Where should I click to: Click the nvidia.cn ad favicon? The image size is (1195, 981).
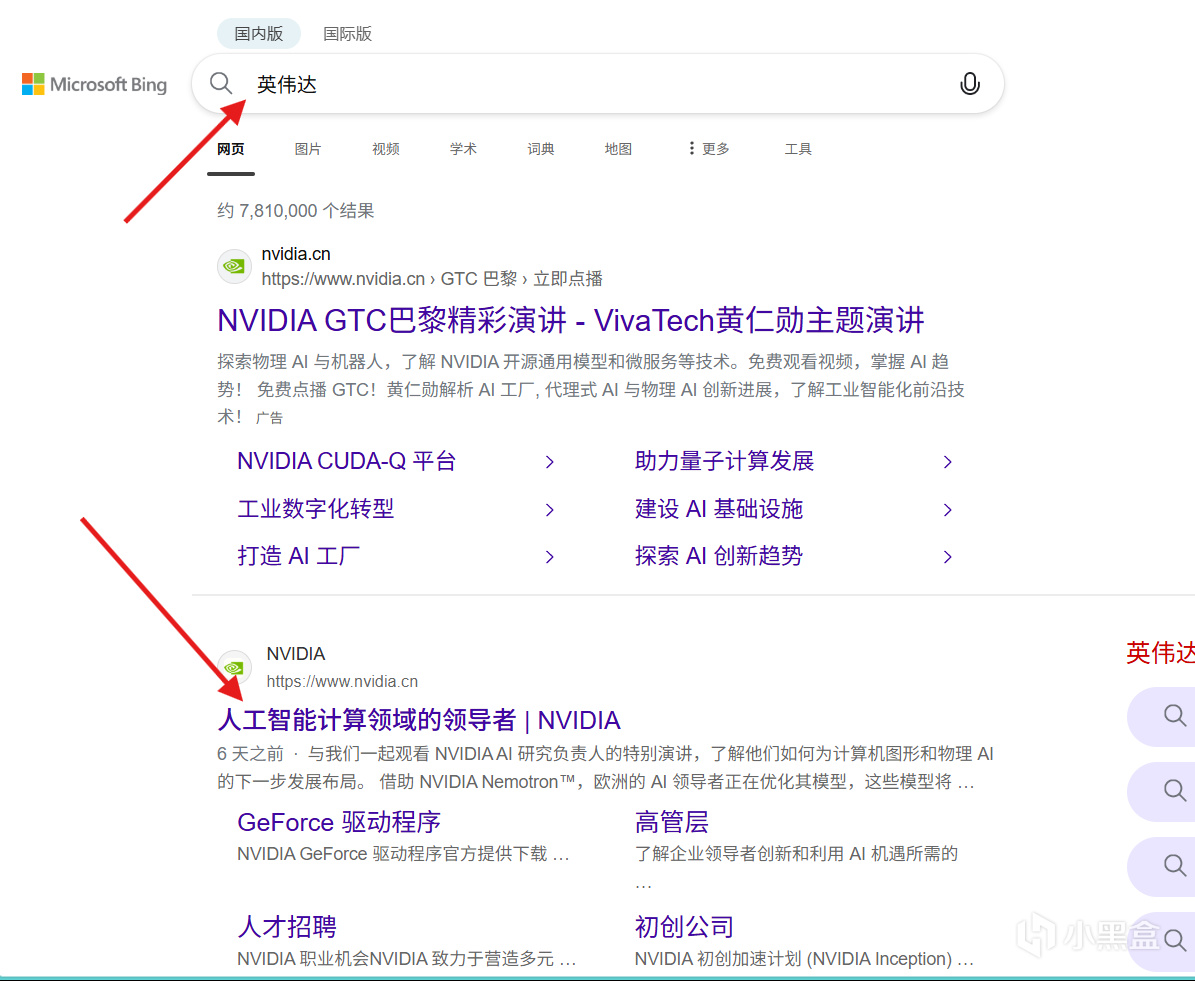click(234, 266)
